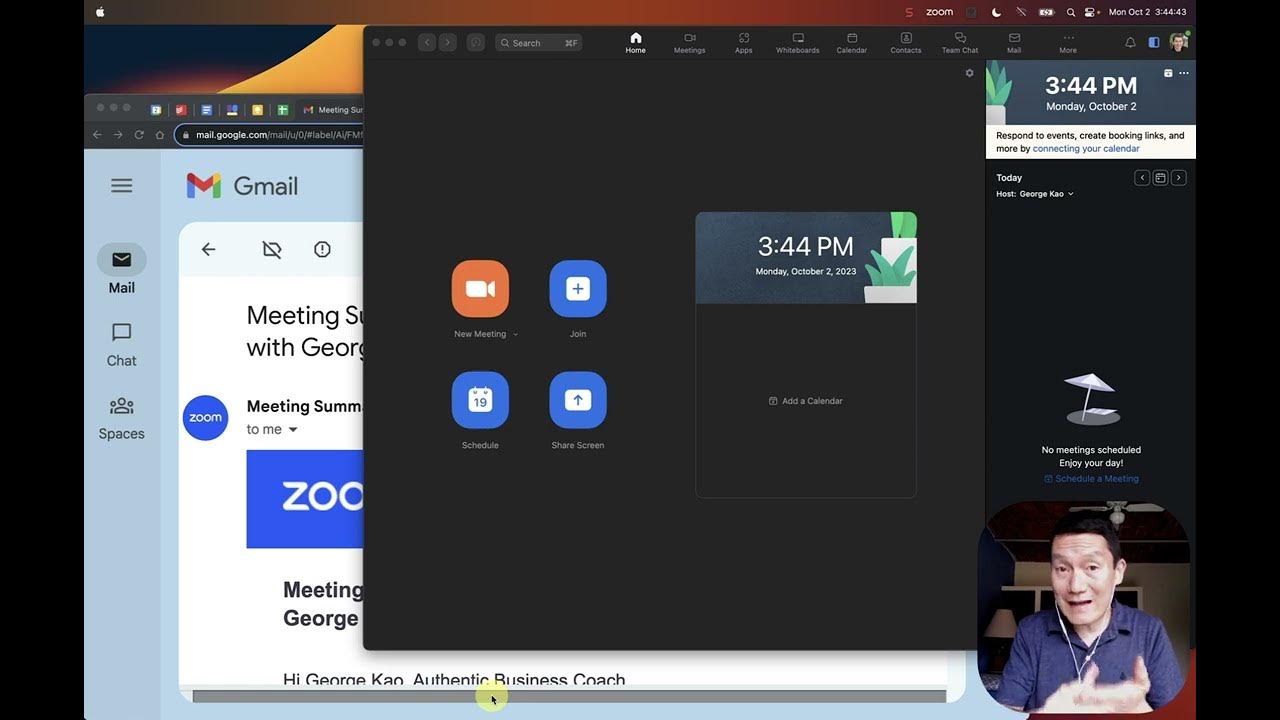Expand the 'to me' recipient details
The height and width of the screenshot is (720, 1280).
293,430
